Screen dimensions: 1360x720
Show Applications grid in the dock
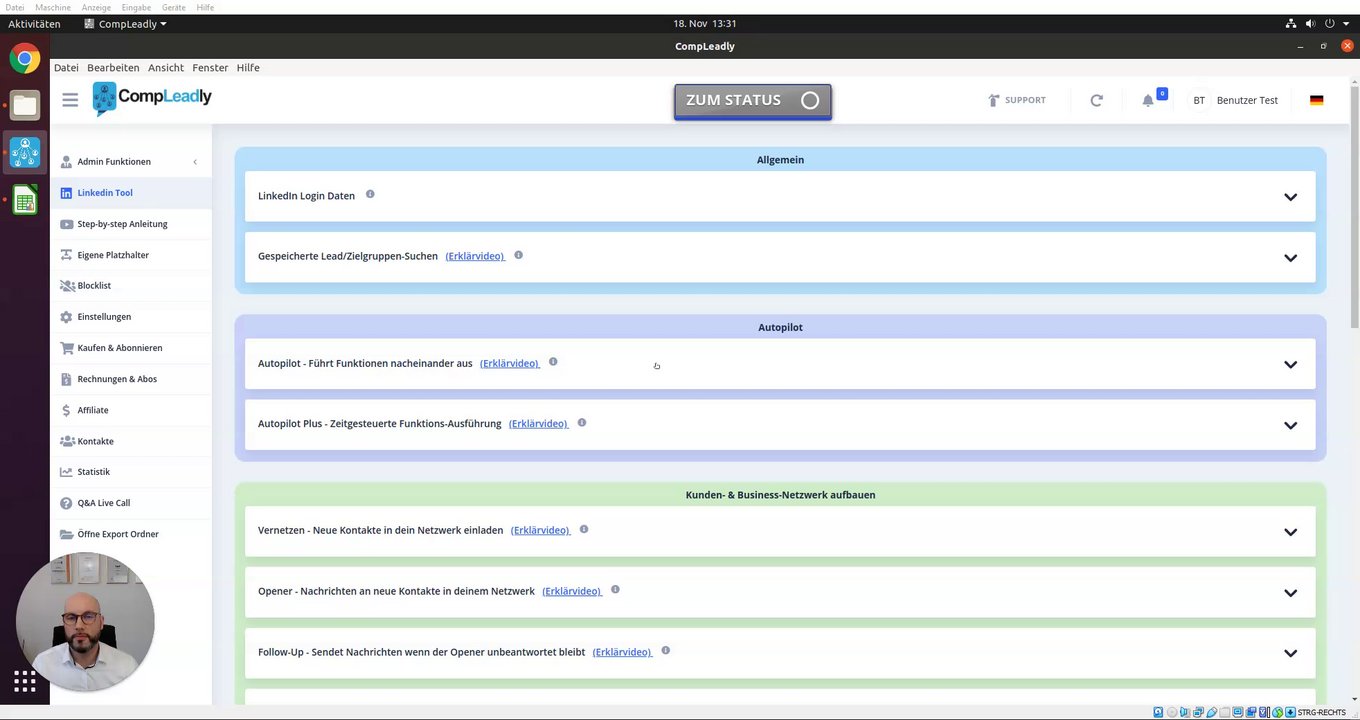(x=25, y=682)
